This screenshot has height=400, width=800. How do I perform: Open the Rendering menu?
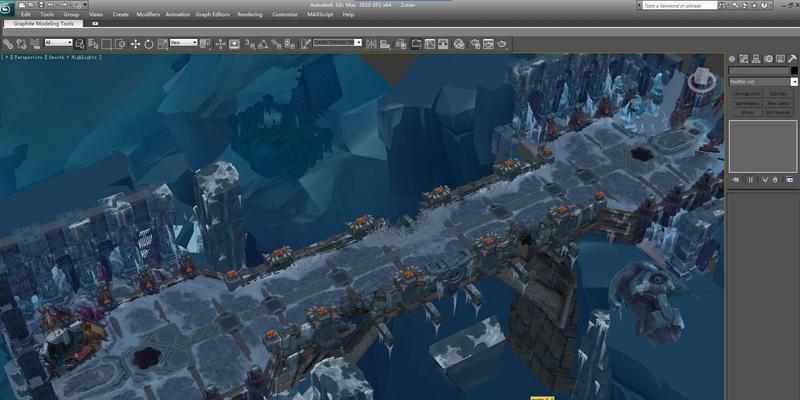click(250, 14)
